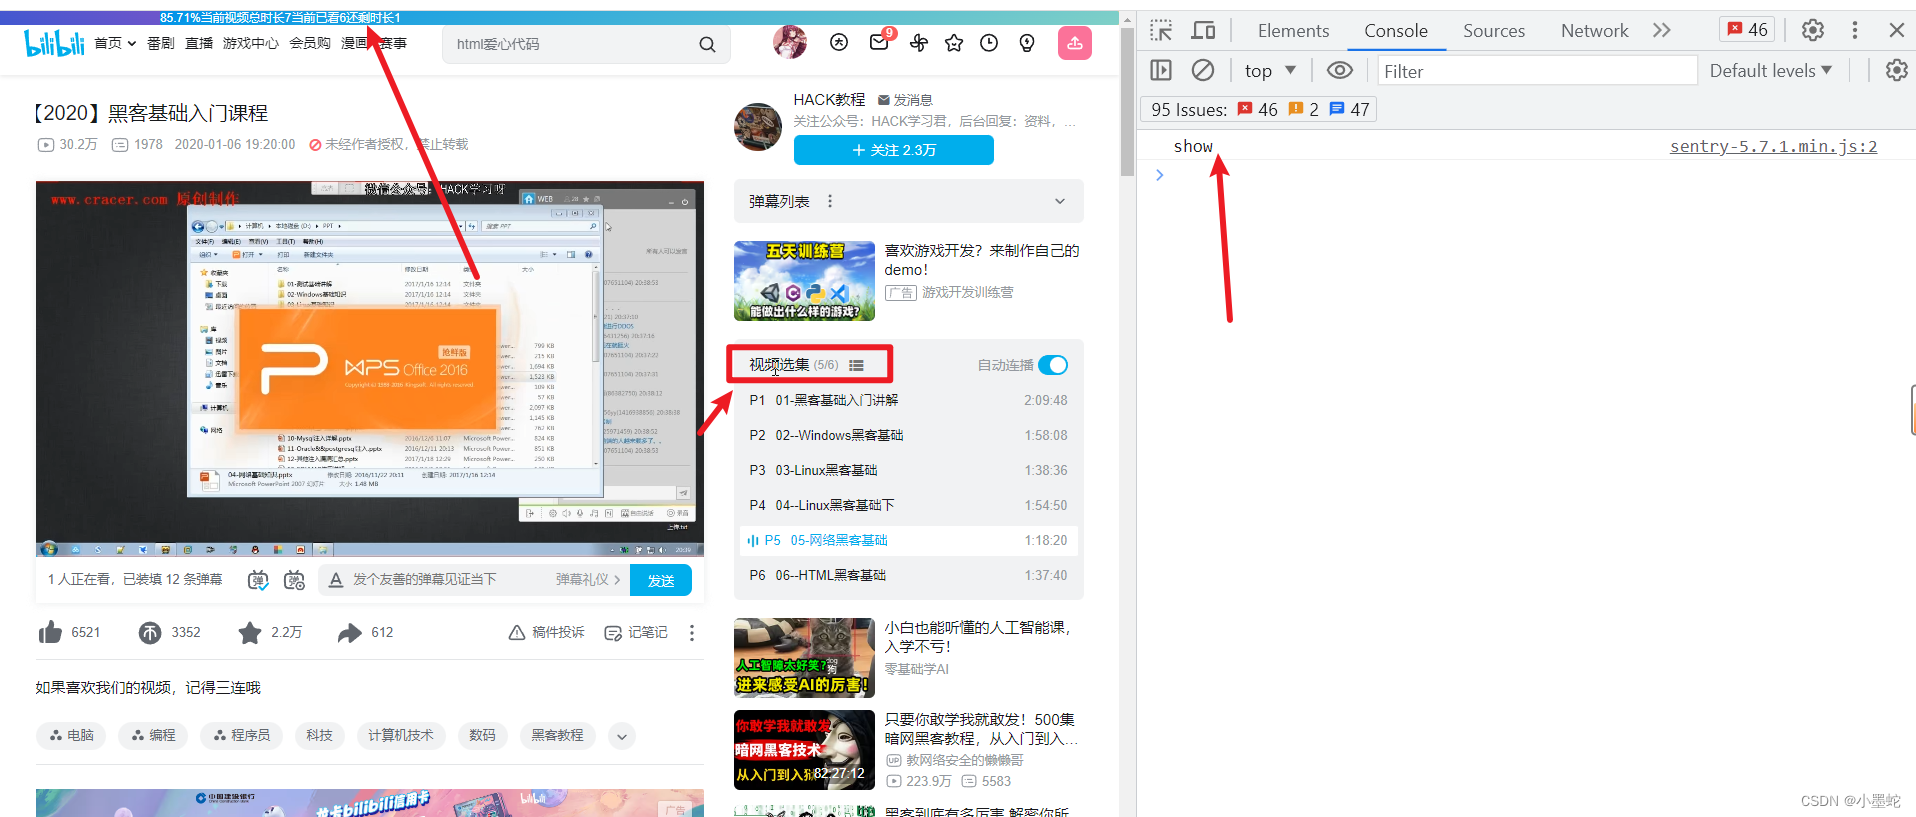Screen dimensions: 1916x817
Task: Open console settings gear at far right
Action: tap(1896, 70)
